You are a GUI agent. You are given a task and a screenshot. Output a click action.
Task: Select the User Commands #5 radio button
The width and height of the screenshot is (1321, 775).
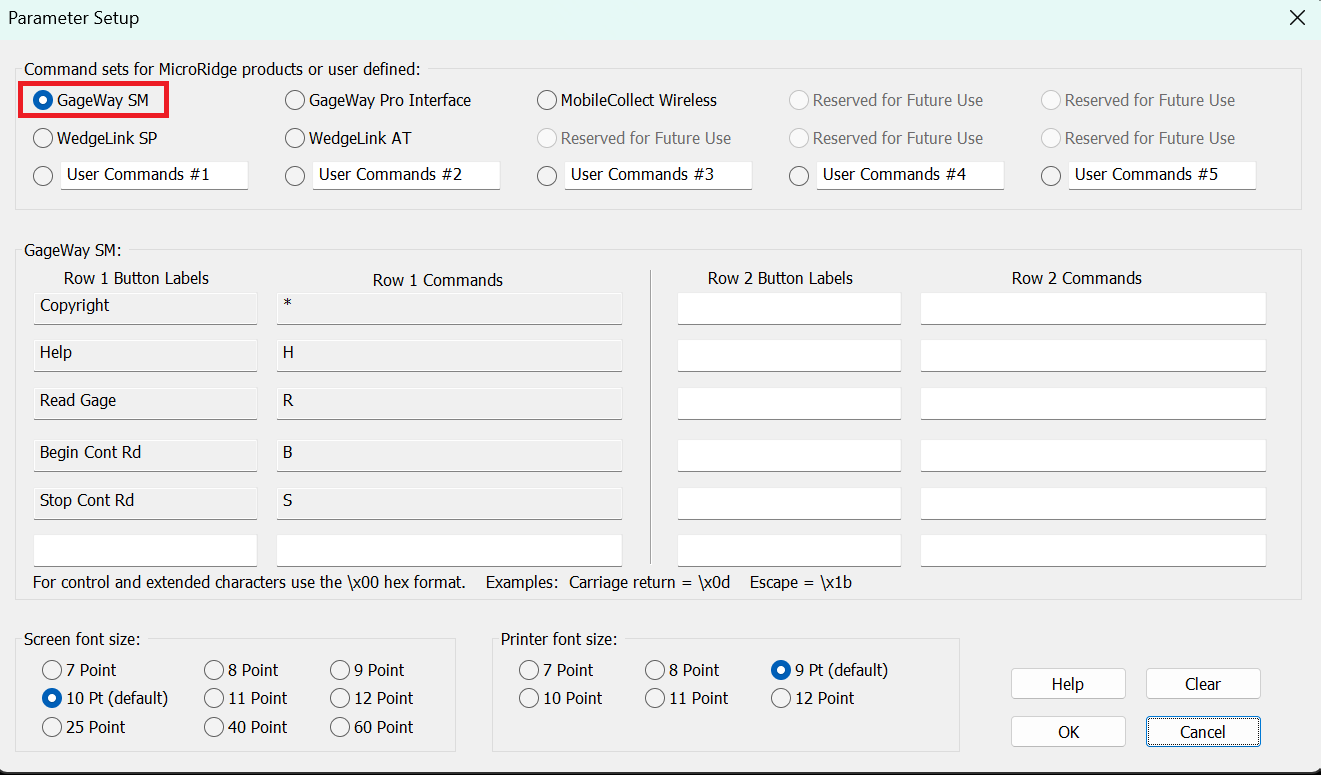[x=1051, y=176]
